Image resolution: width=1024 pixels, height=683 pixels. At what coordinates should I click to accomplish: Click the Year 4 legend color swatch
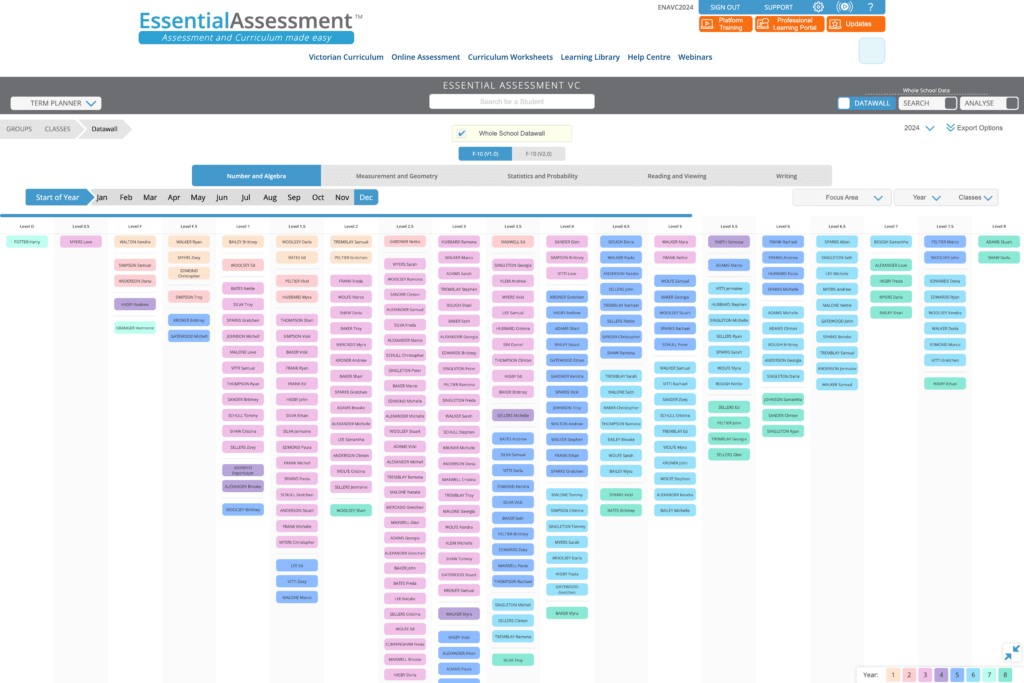(941, 675)
